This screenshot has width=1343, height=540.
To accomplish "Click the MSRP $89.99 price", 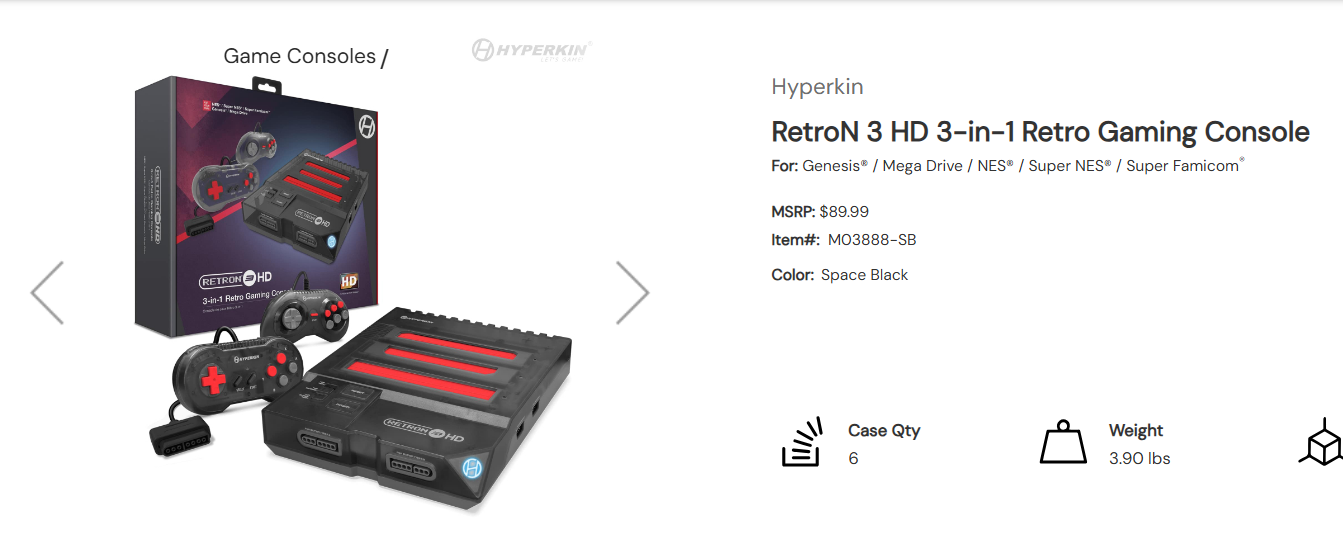I will (x=820, y=211).
